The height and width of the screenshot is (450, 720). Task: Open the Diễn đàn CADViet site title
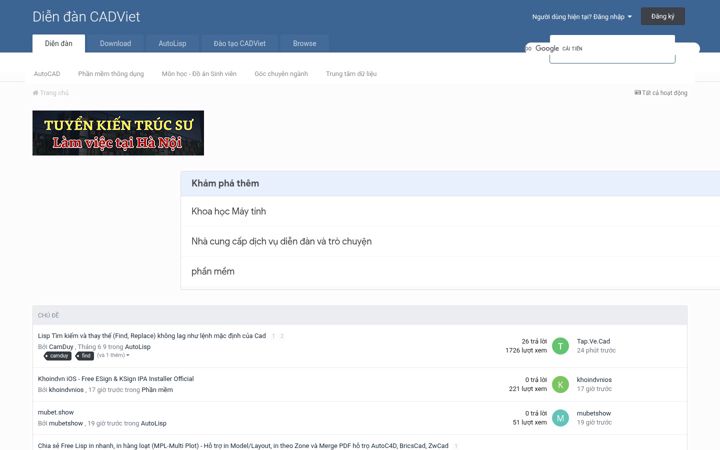click(86, 17)
